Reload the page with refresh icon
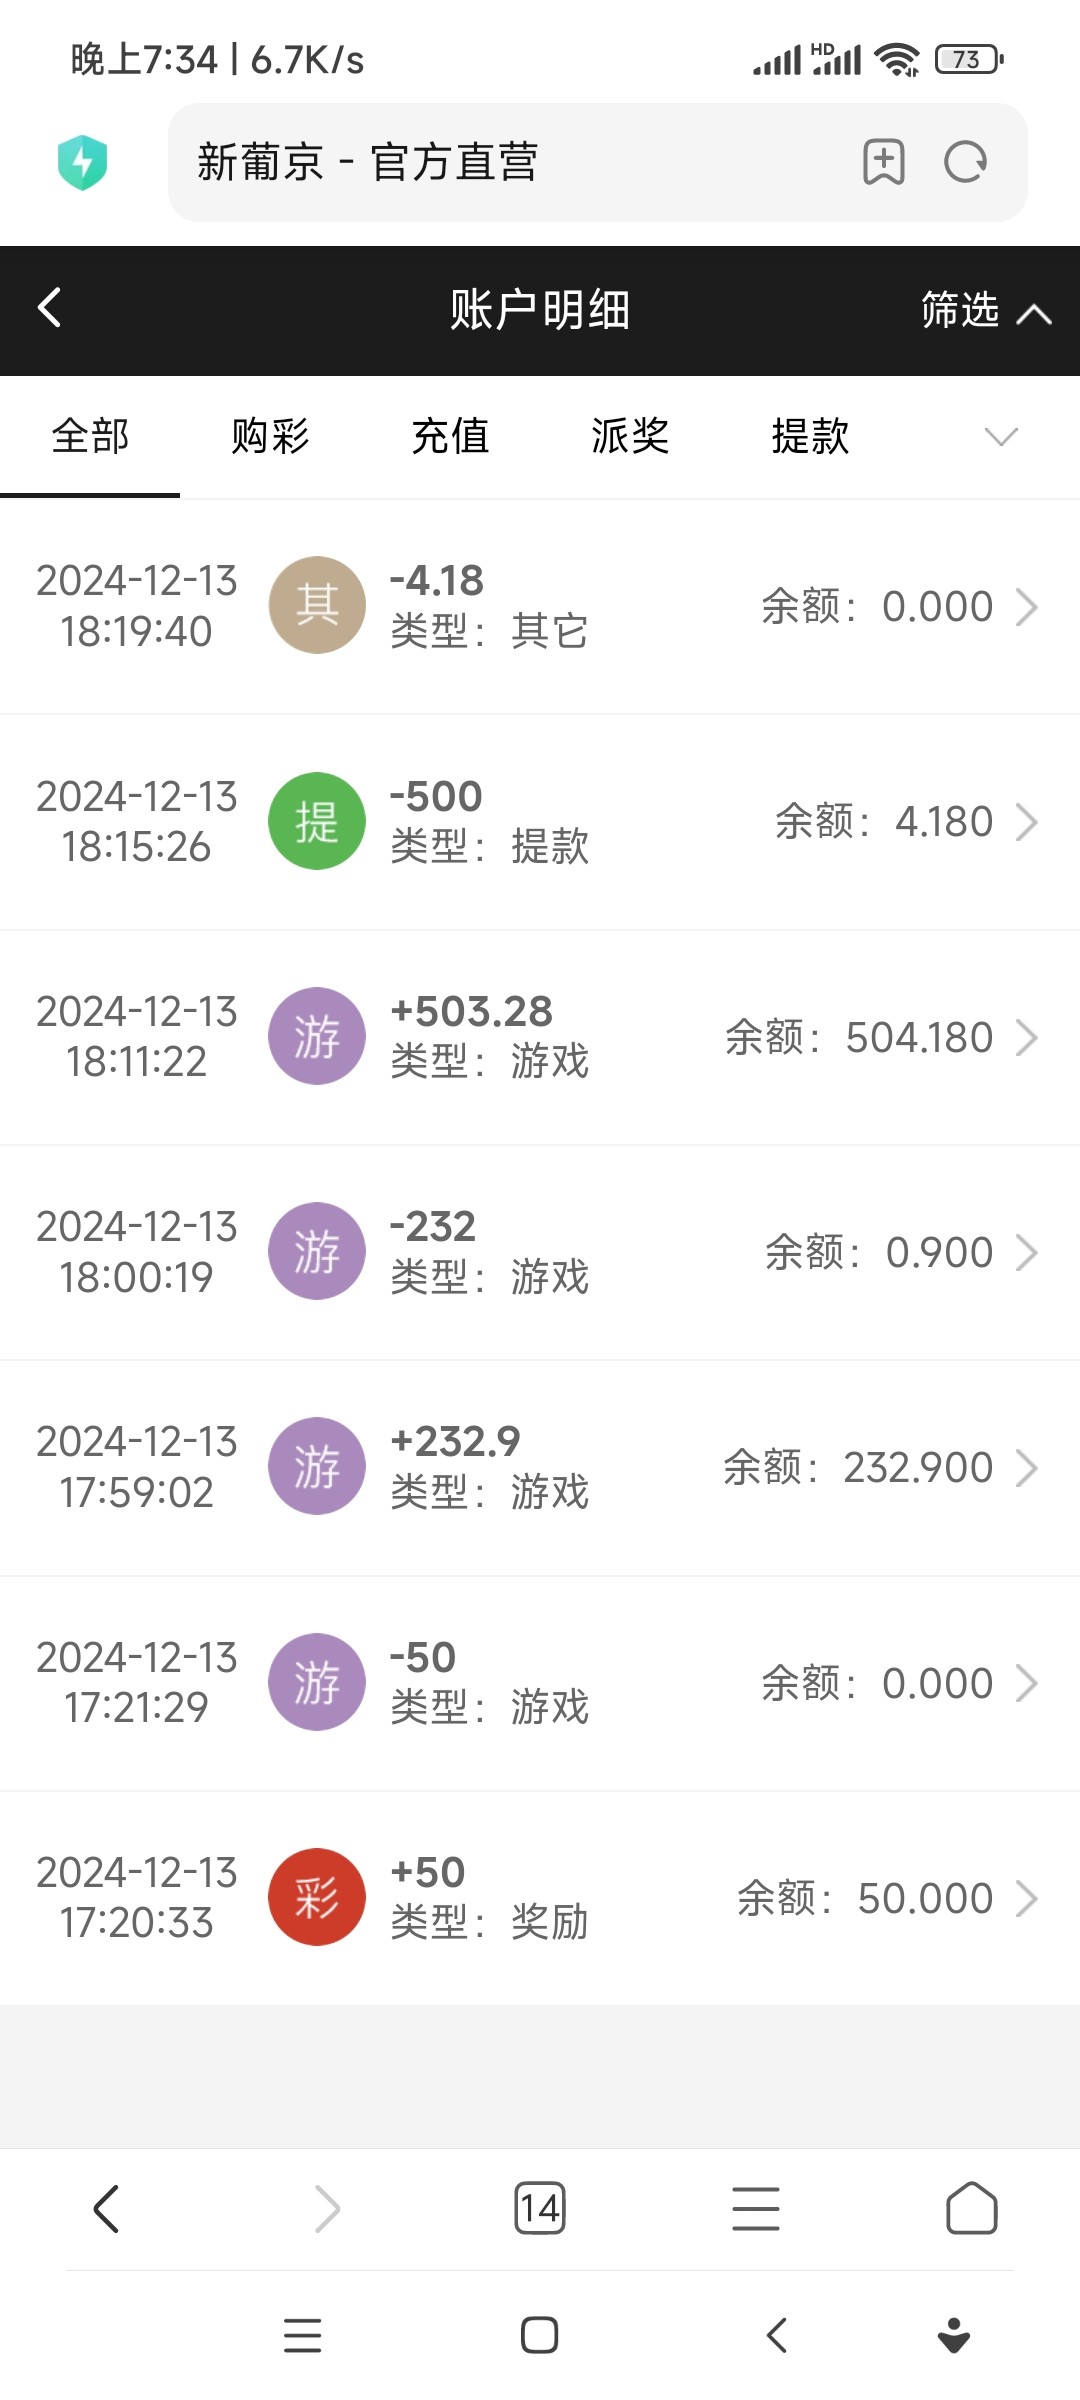 click(x=965, y=162)
